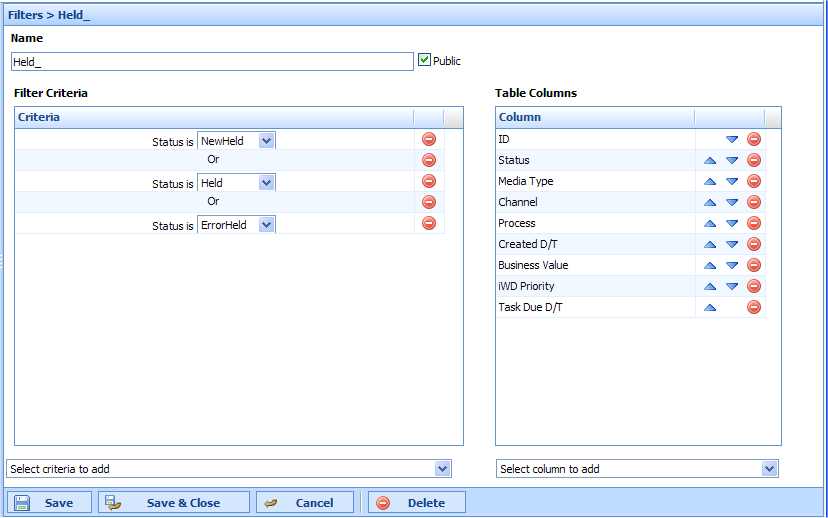Move Process column down
The width and height of the screenshot is (828, 518).
click(x=732, y=223)
